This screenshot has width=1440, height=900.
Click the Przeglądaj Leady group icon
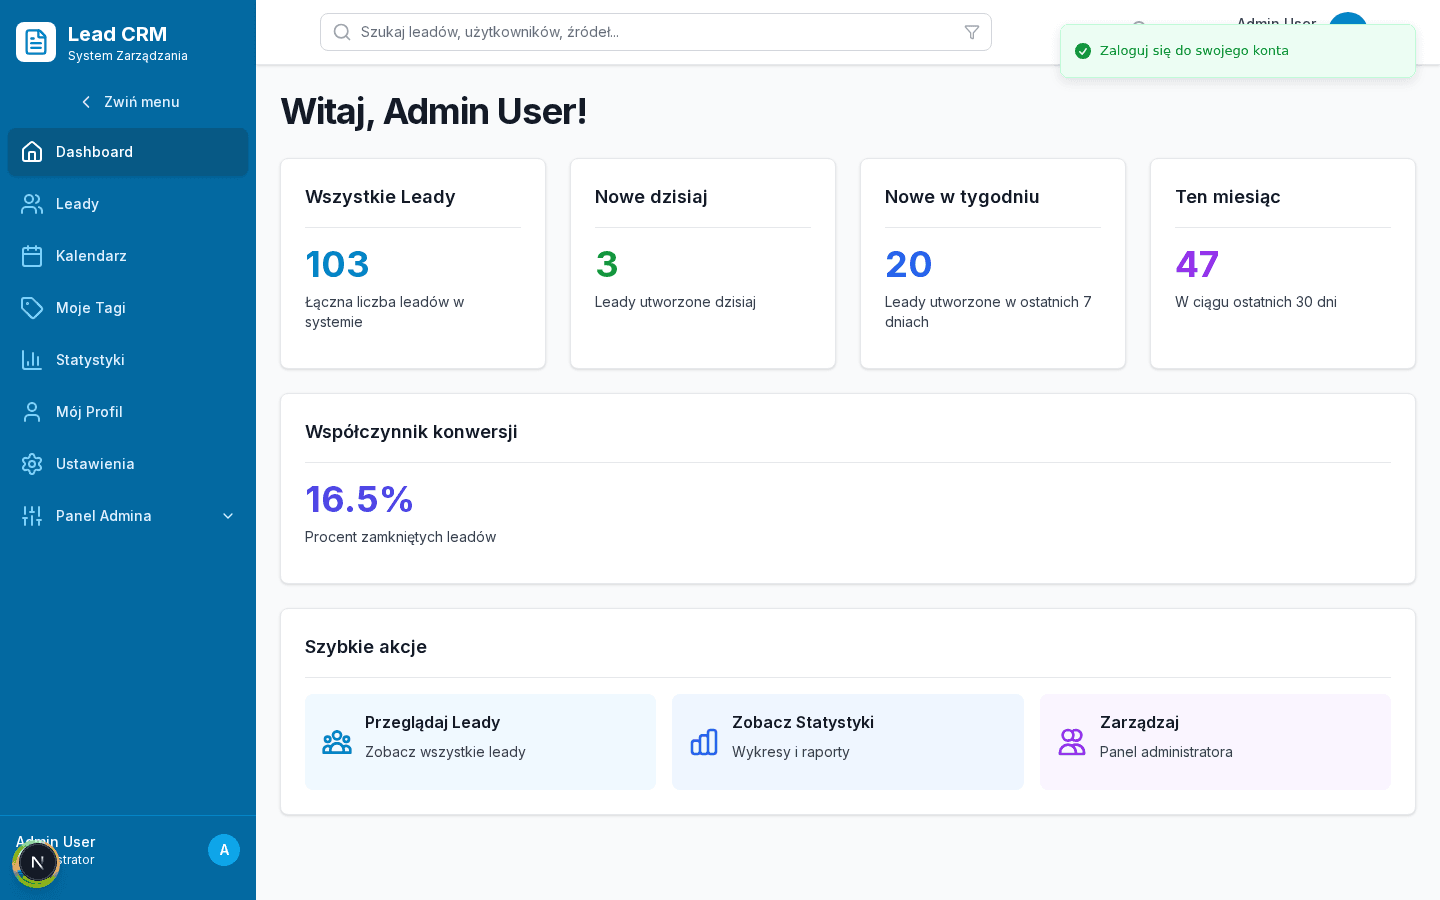337,742
